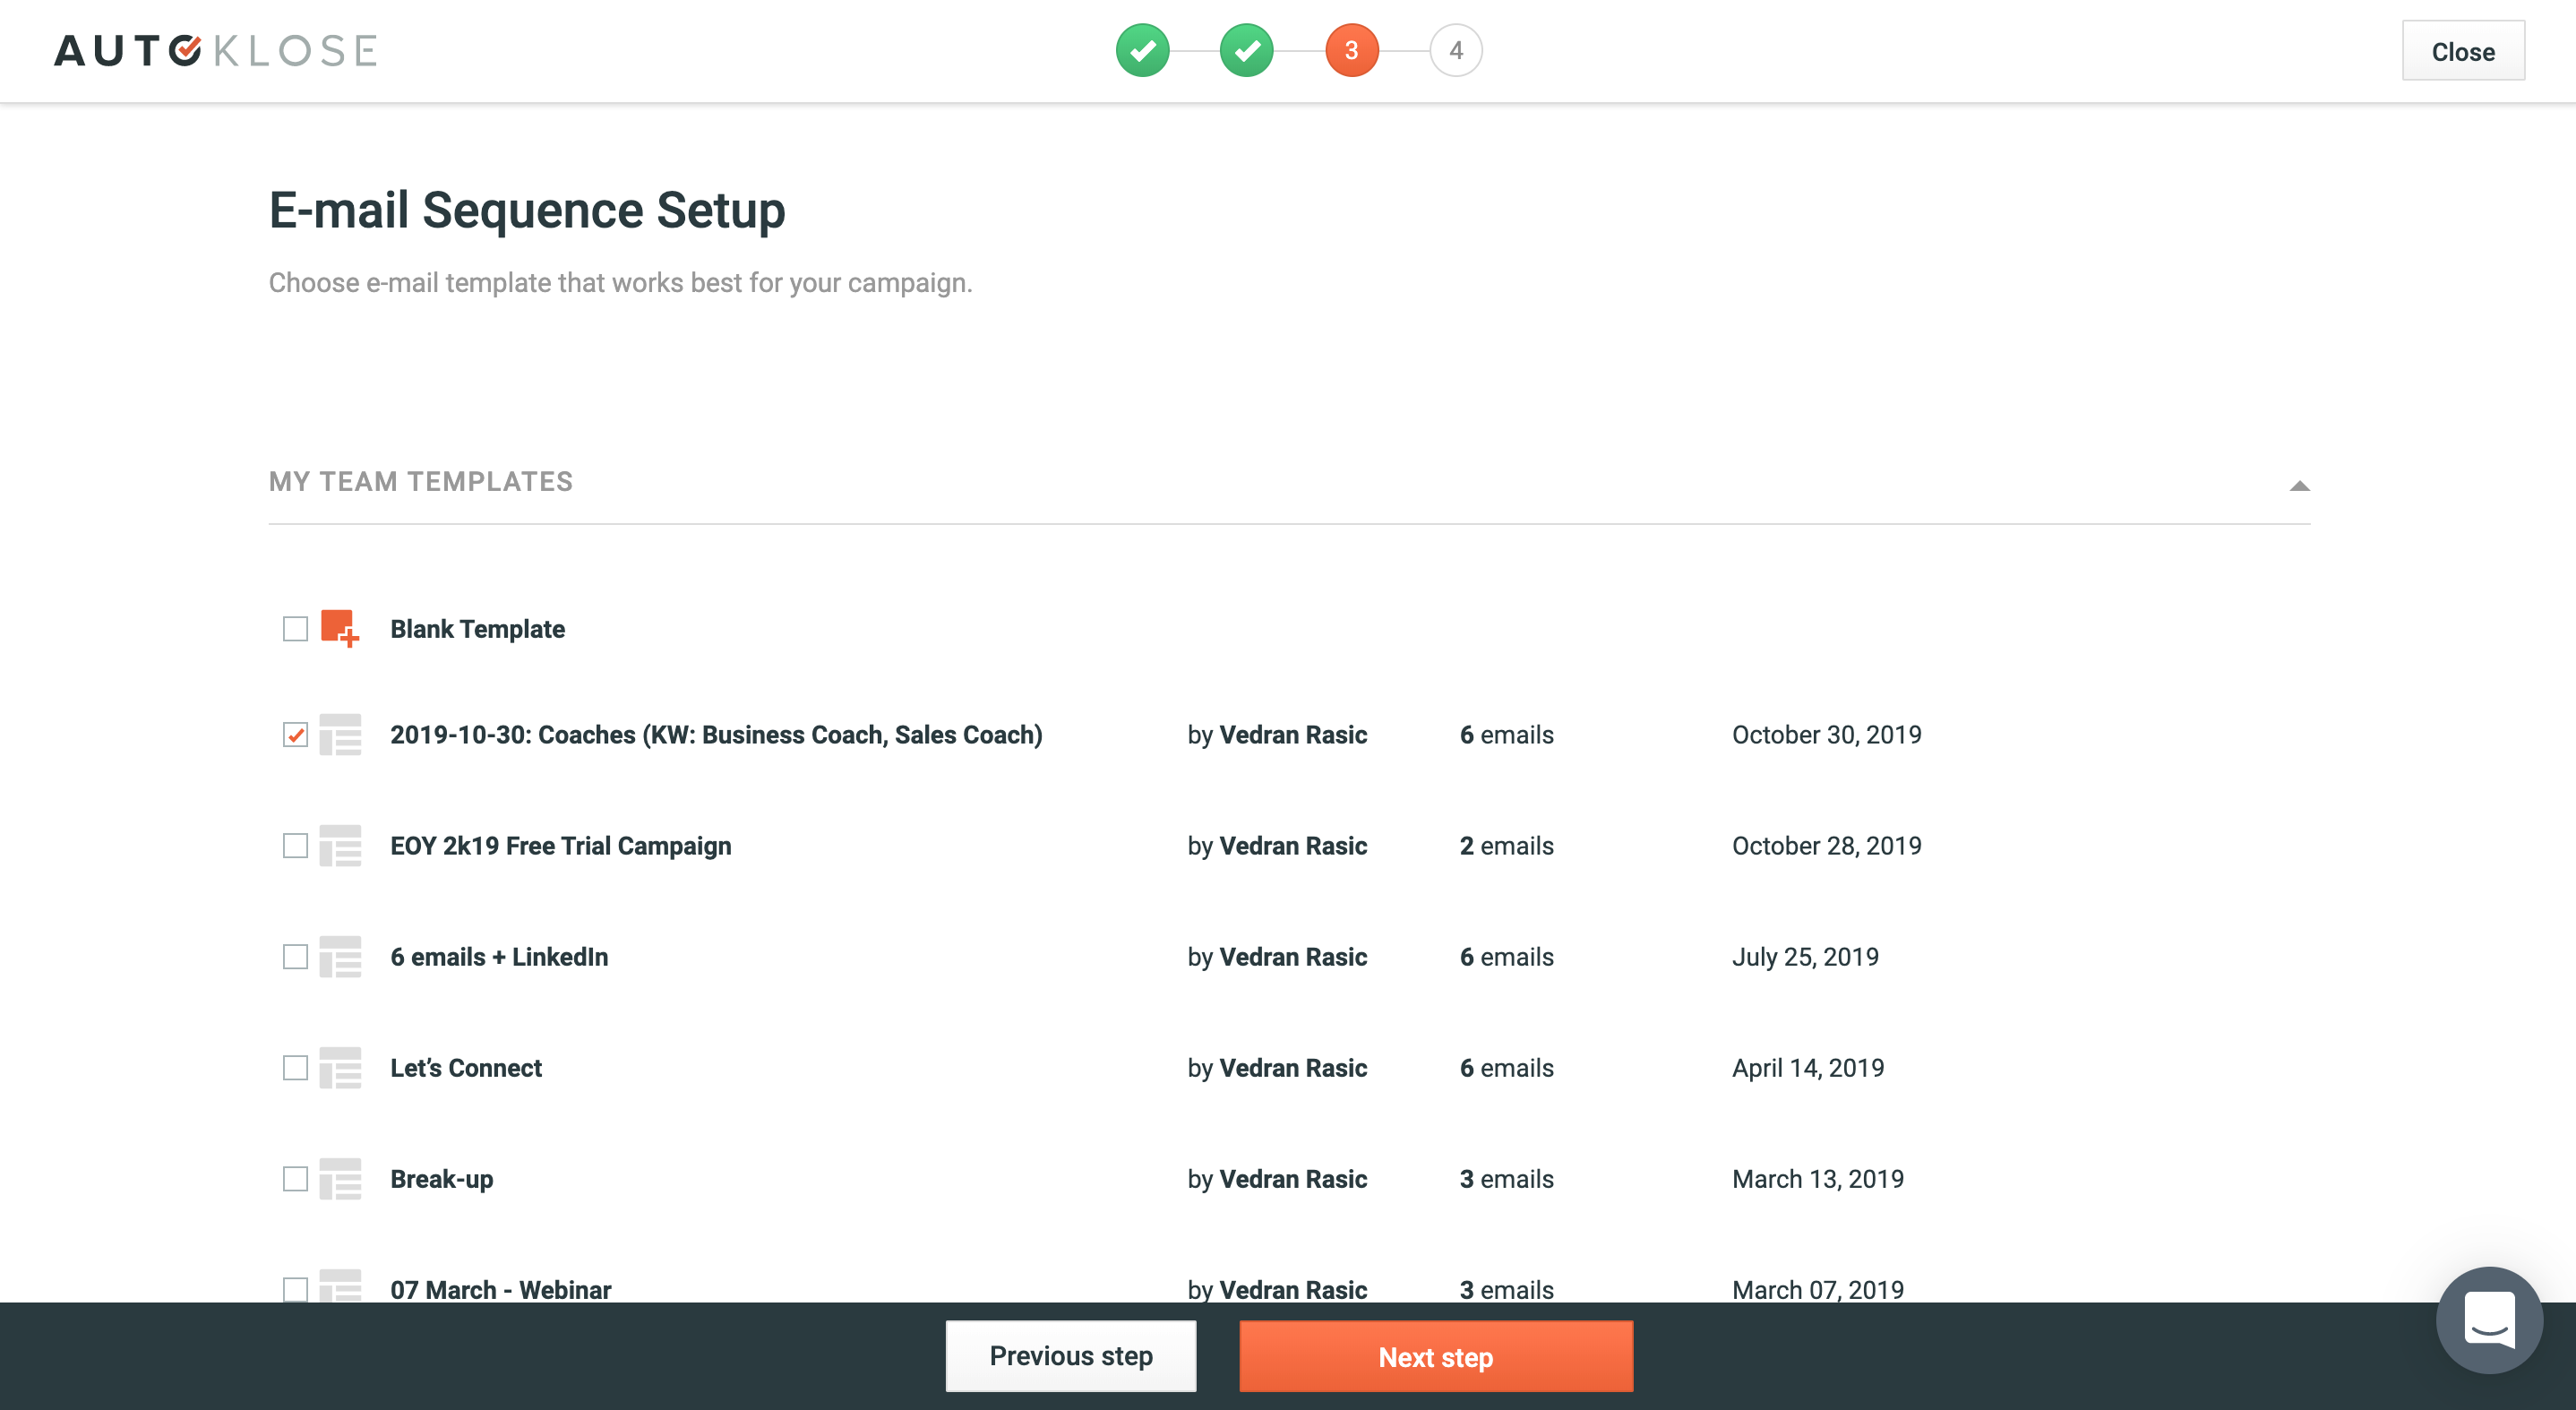2576x1410 pixels.
Task: Select the 07 March - Webinar checkbox
Action: [x=295, y=1288]
